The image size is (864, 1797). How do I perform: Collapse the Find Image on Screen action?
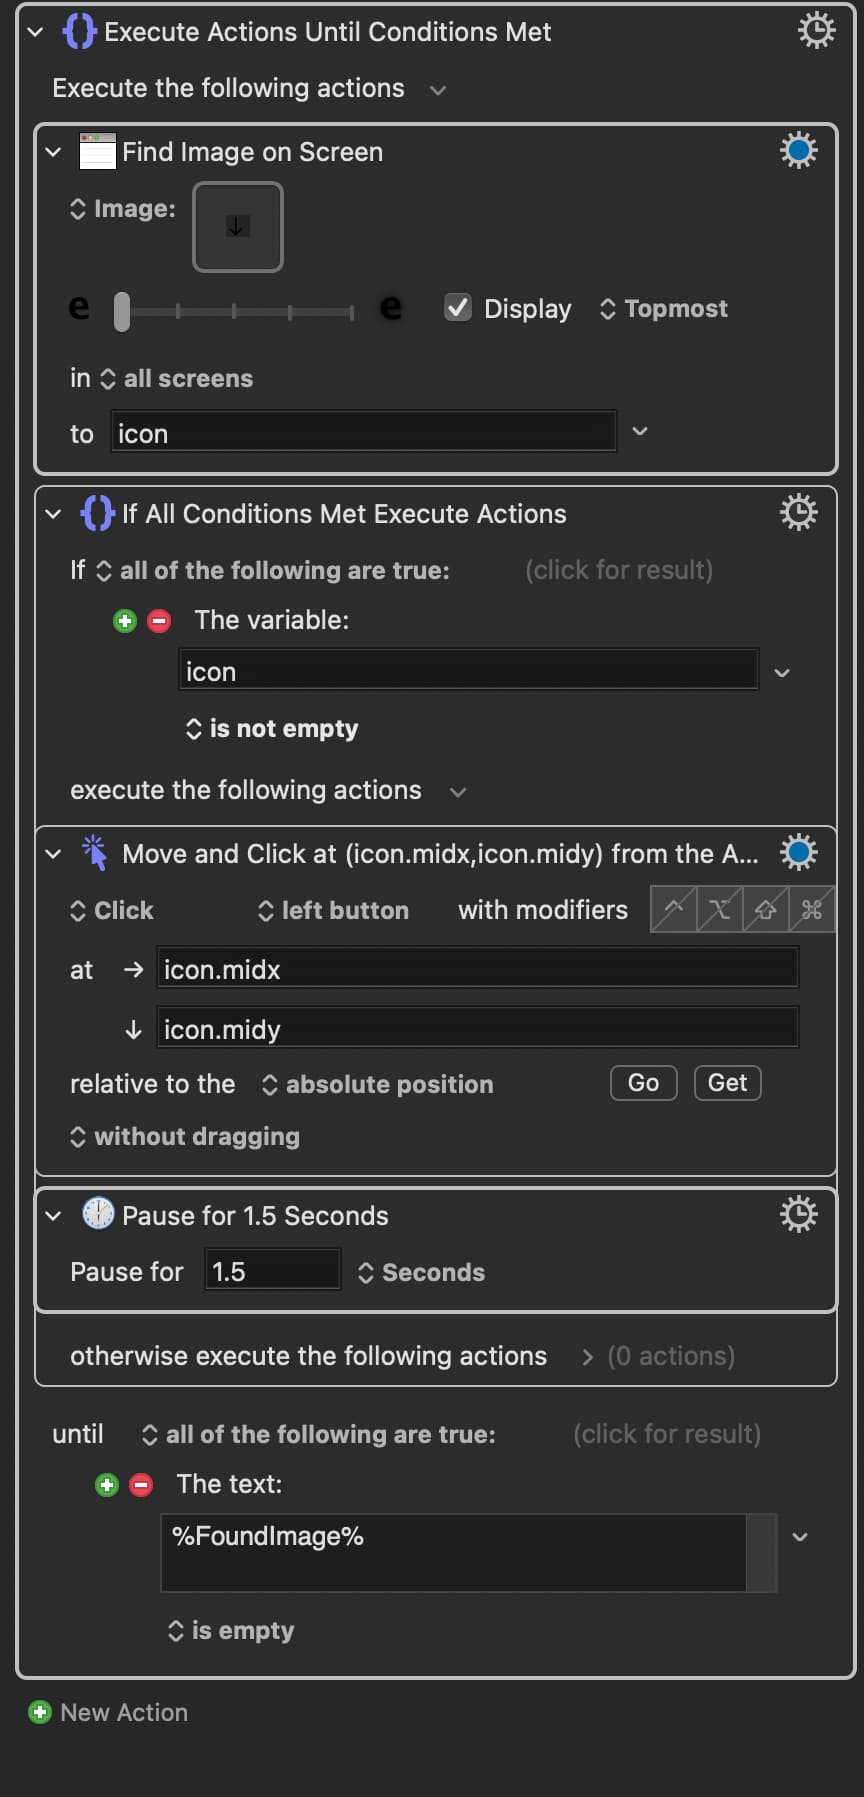(54, 152)
